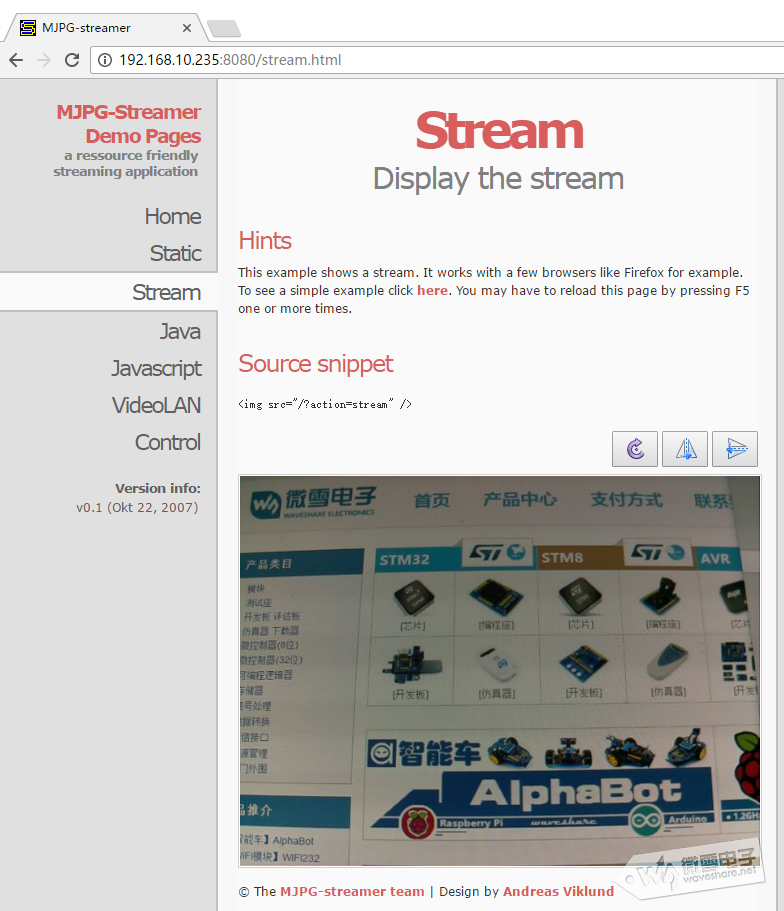Open the Javascript demo page

156,368
